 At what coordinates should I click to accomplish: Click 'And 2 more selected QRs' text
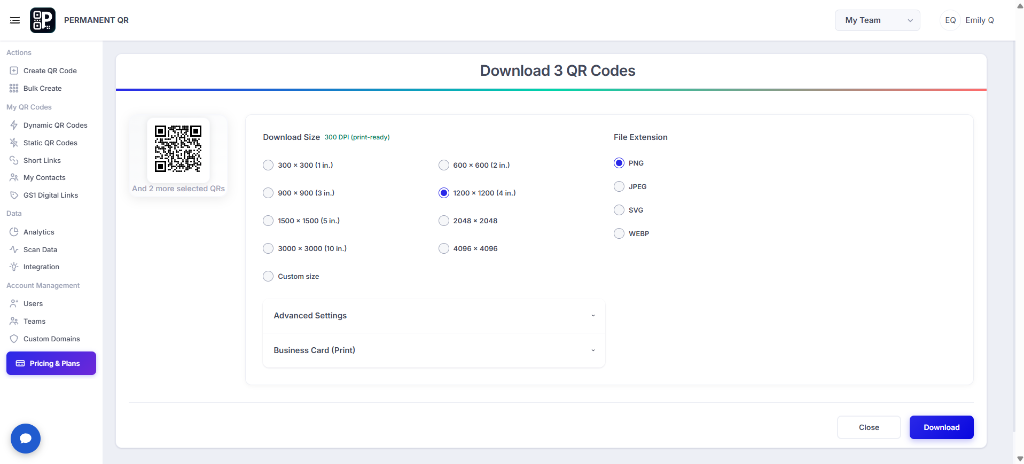point(178,188)
